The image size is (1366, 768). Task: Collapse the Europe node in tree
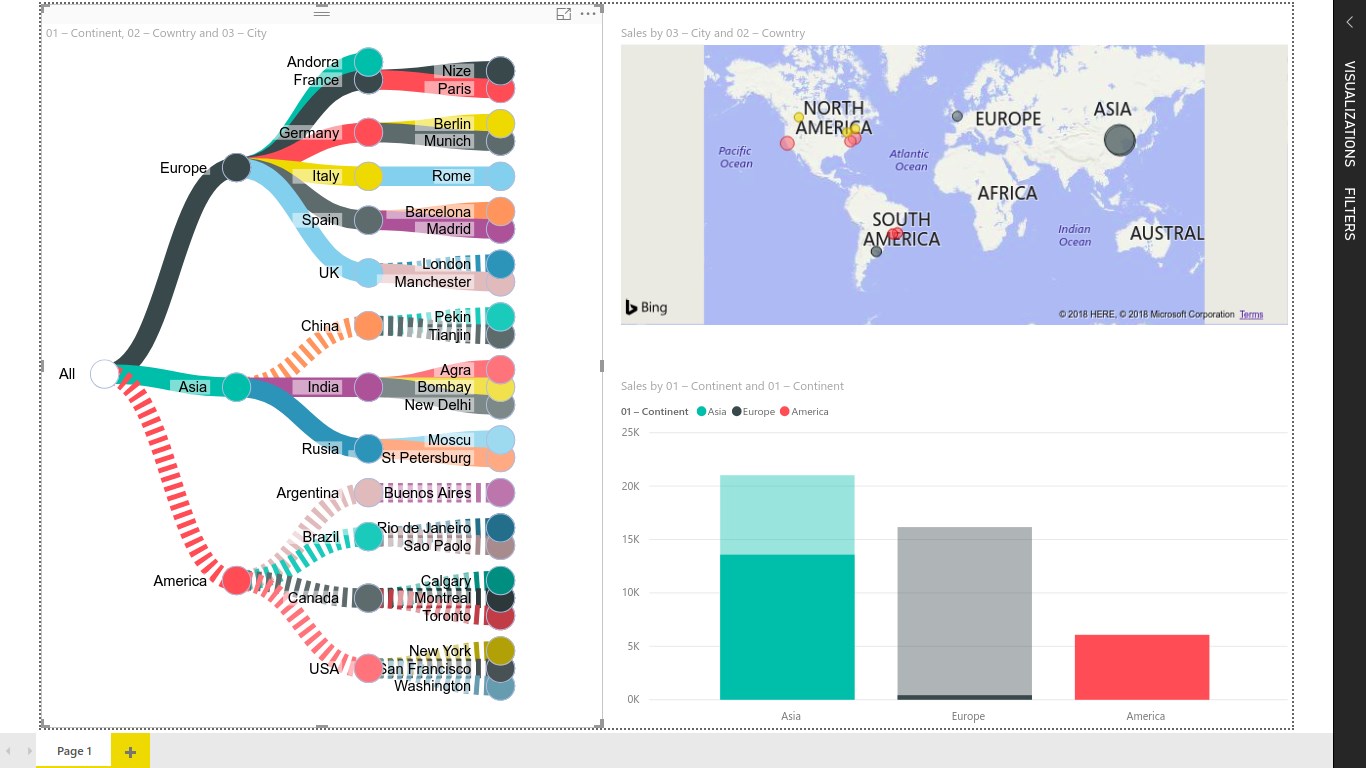(x=236, y=167)
